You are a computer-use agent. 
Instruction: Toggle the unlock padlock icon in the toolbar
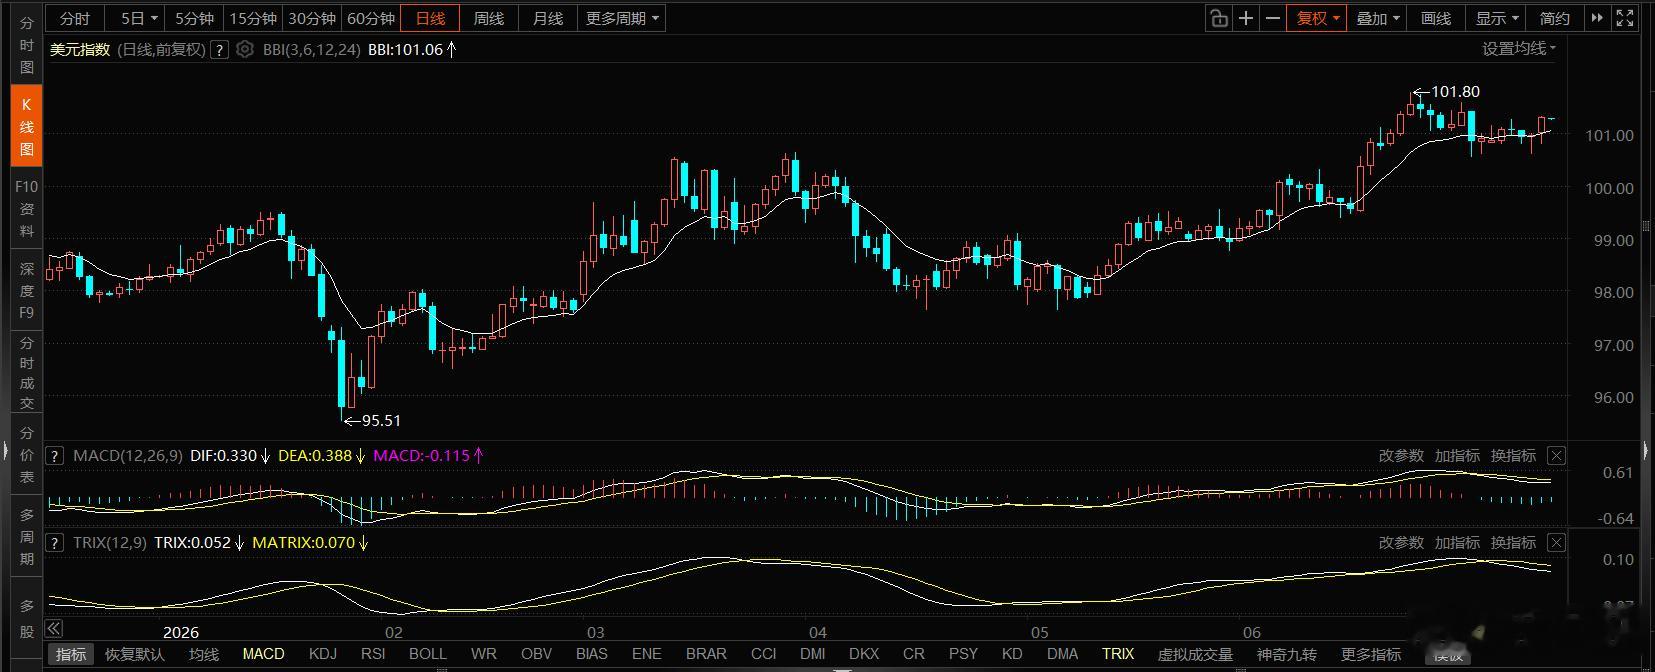1218,18
